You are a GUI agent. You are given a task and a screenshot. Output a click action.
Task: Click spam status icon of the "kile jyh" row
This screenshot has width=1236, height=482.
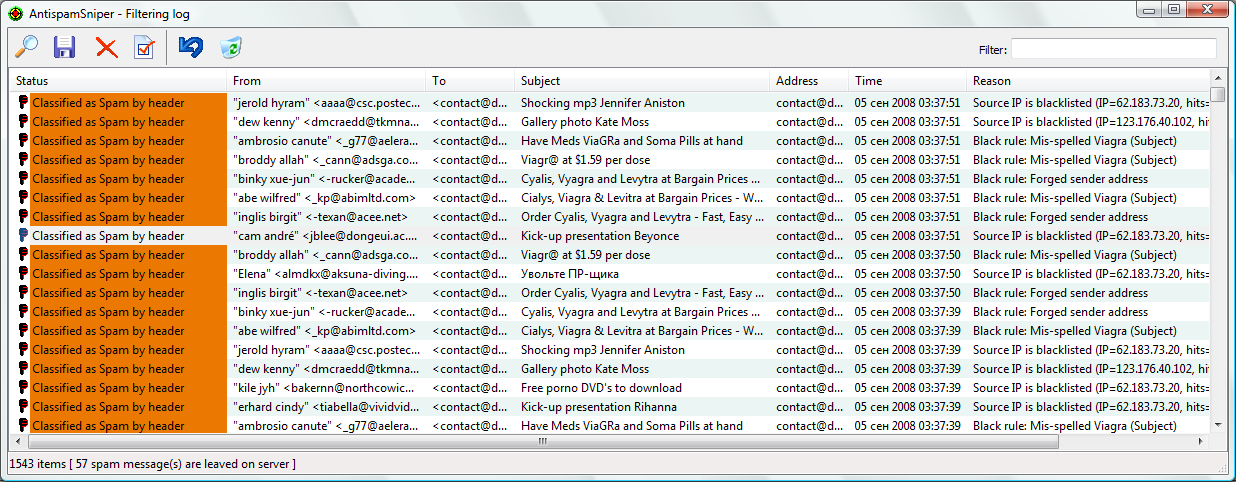point(23,388)
